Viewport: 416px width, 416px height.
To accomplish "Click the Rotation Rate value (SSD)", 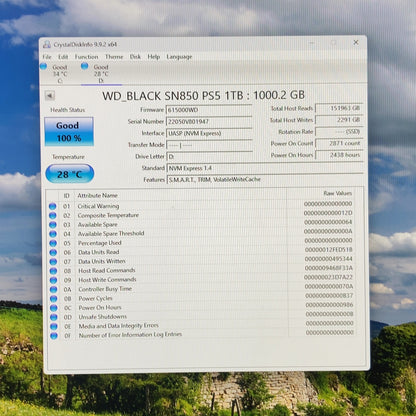I will click(x=339, y=132).
